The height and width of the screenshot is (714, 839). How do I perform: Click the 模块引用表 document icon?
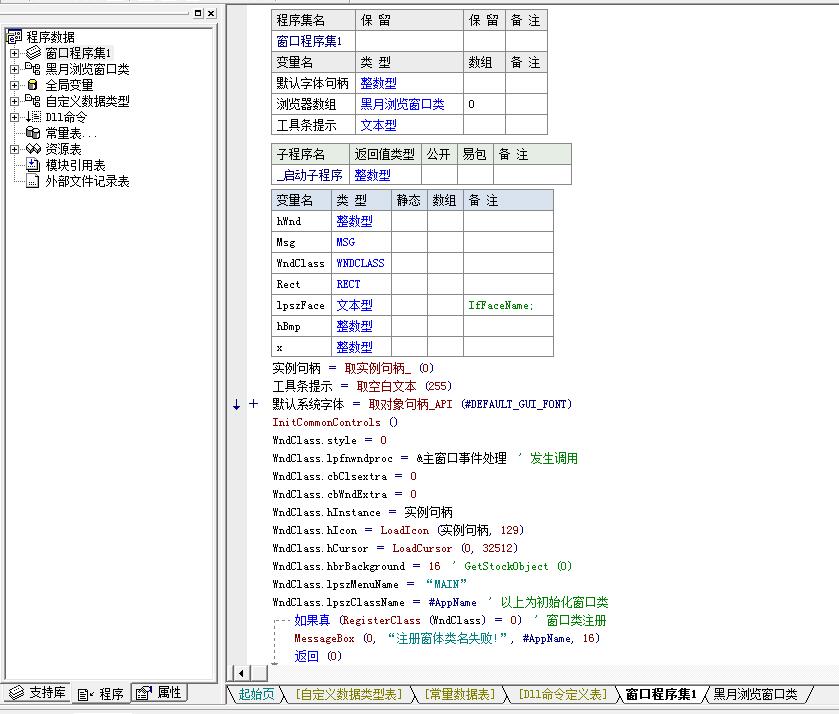(x=33, y=165)
